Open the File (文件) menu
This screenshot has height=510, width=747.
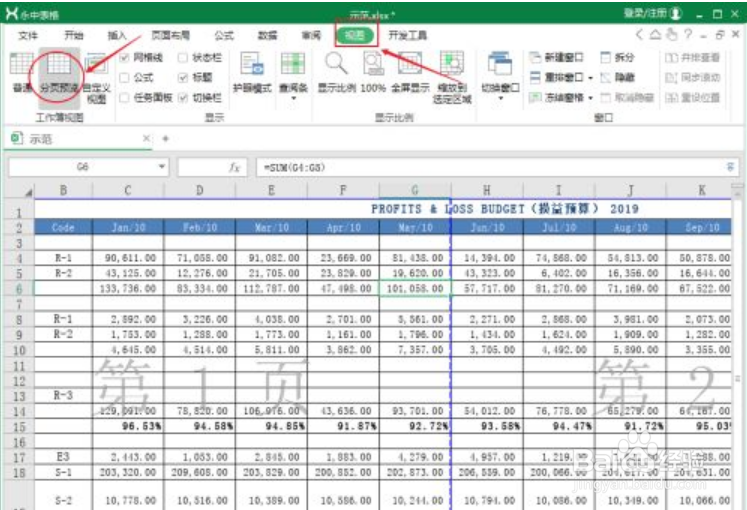click(28, 35)
